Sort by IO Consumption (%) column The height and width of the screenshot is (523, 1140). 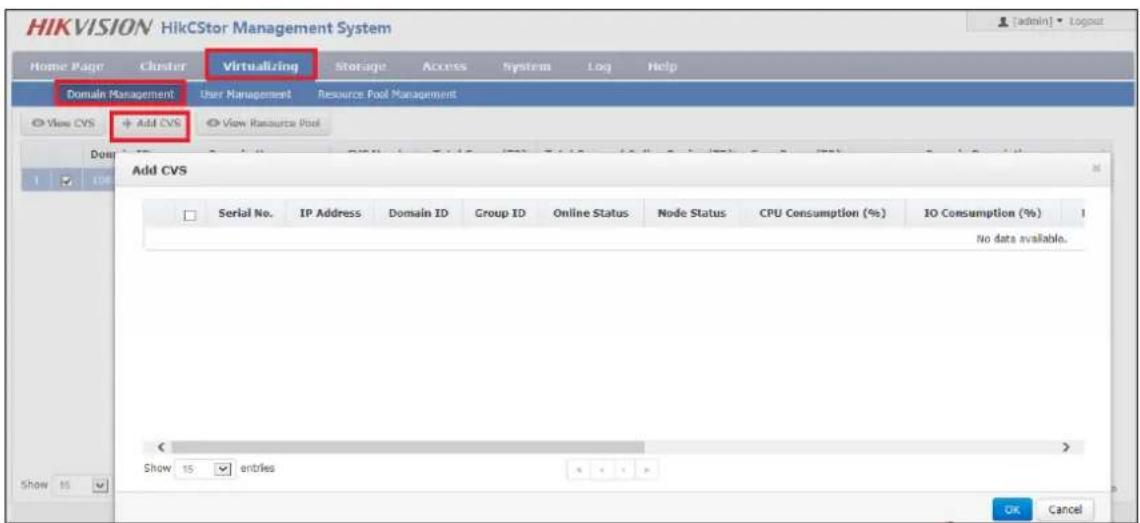(x=982, y=214)
